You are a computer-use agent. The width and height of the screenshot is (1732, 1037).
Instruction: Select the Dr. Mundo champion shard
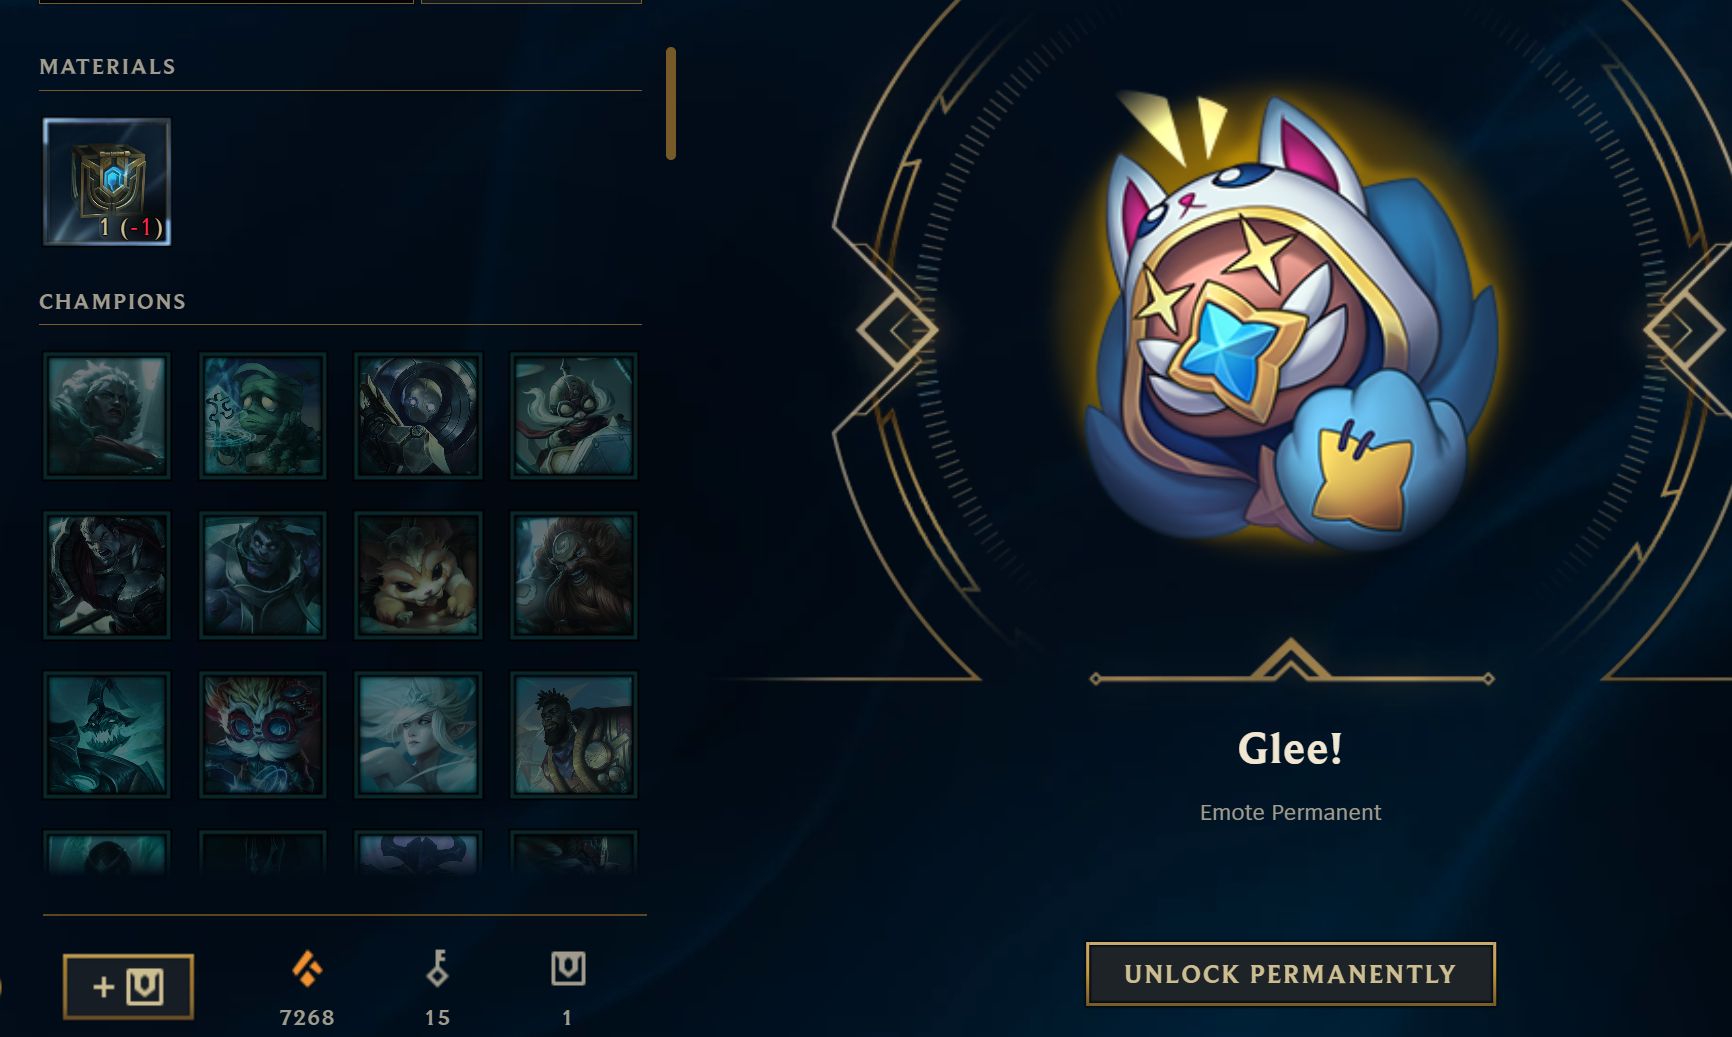pyautogui.click(x=262, y=575)
